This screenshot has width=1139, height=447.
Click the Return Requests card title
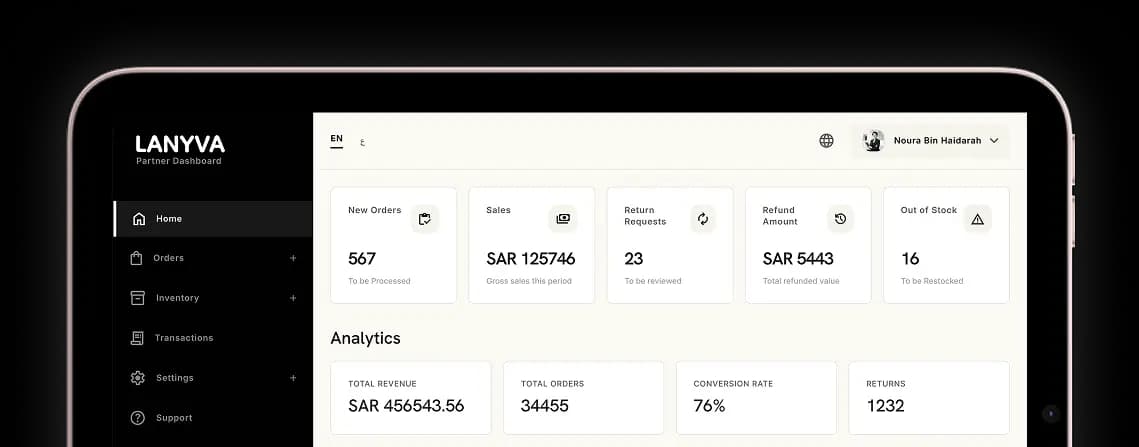click(645, 216)
